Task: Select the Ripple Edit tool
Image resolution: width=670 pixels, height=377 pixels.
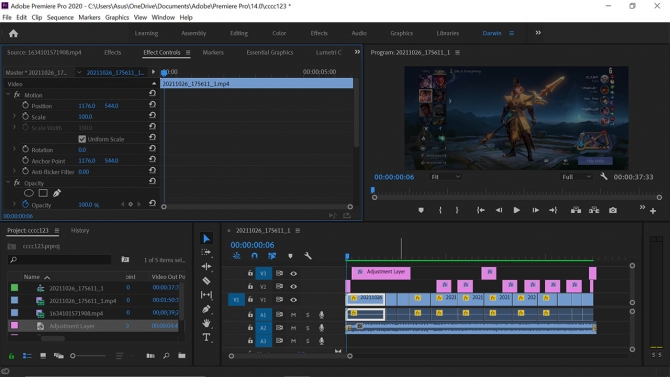Action: tap(206, 266)
